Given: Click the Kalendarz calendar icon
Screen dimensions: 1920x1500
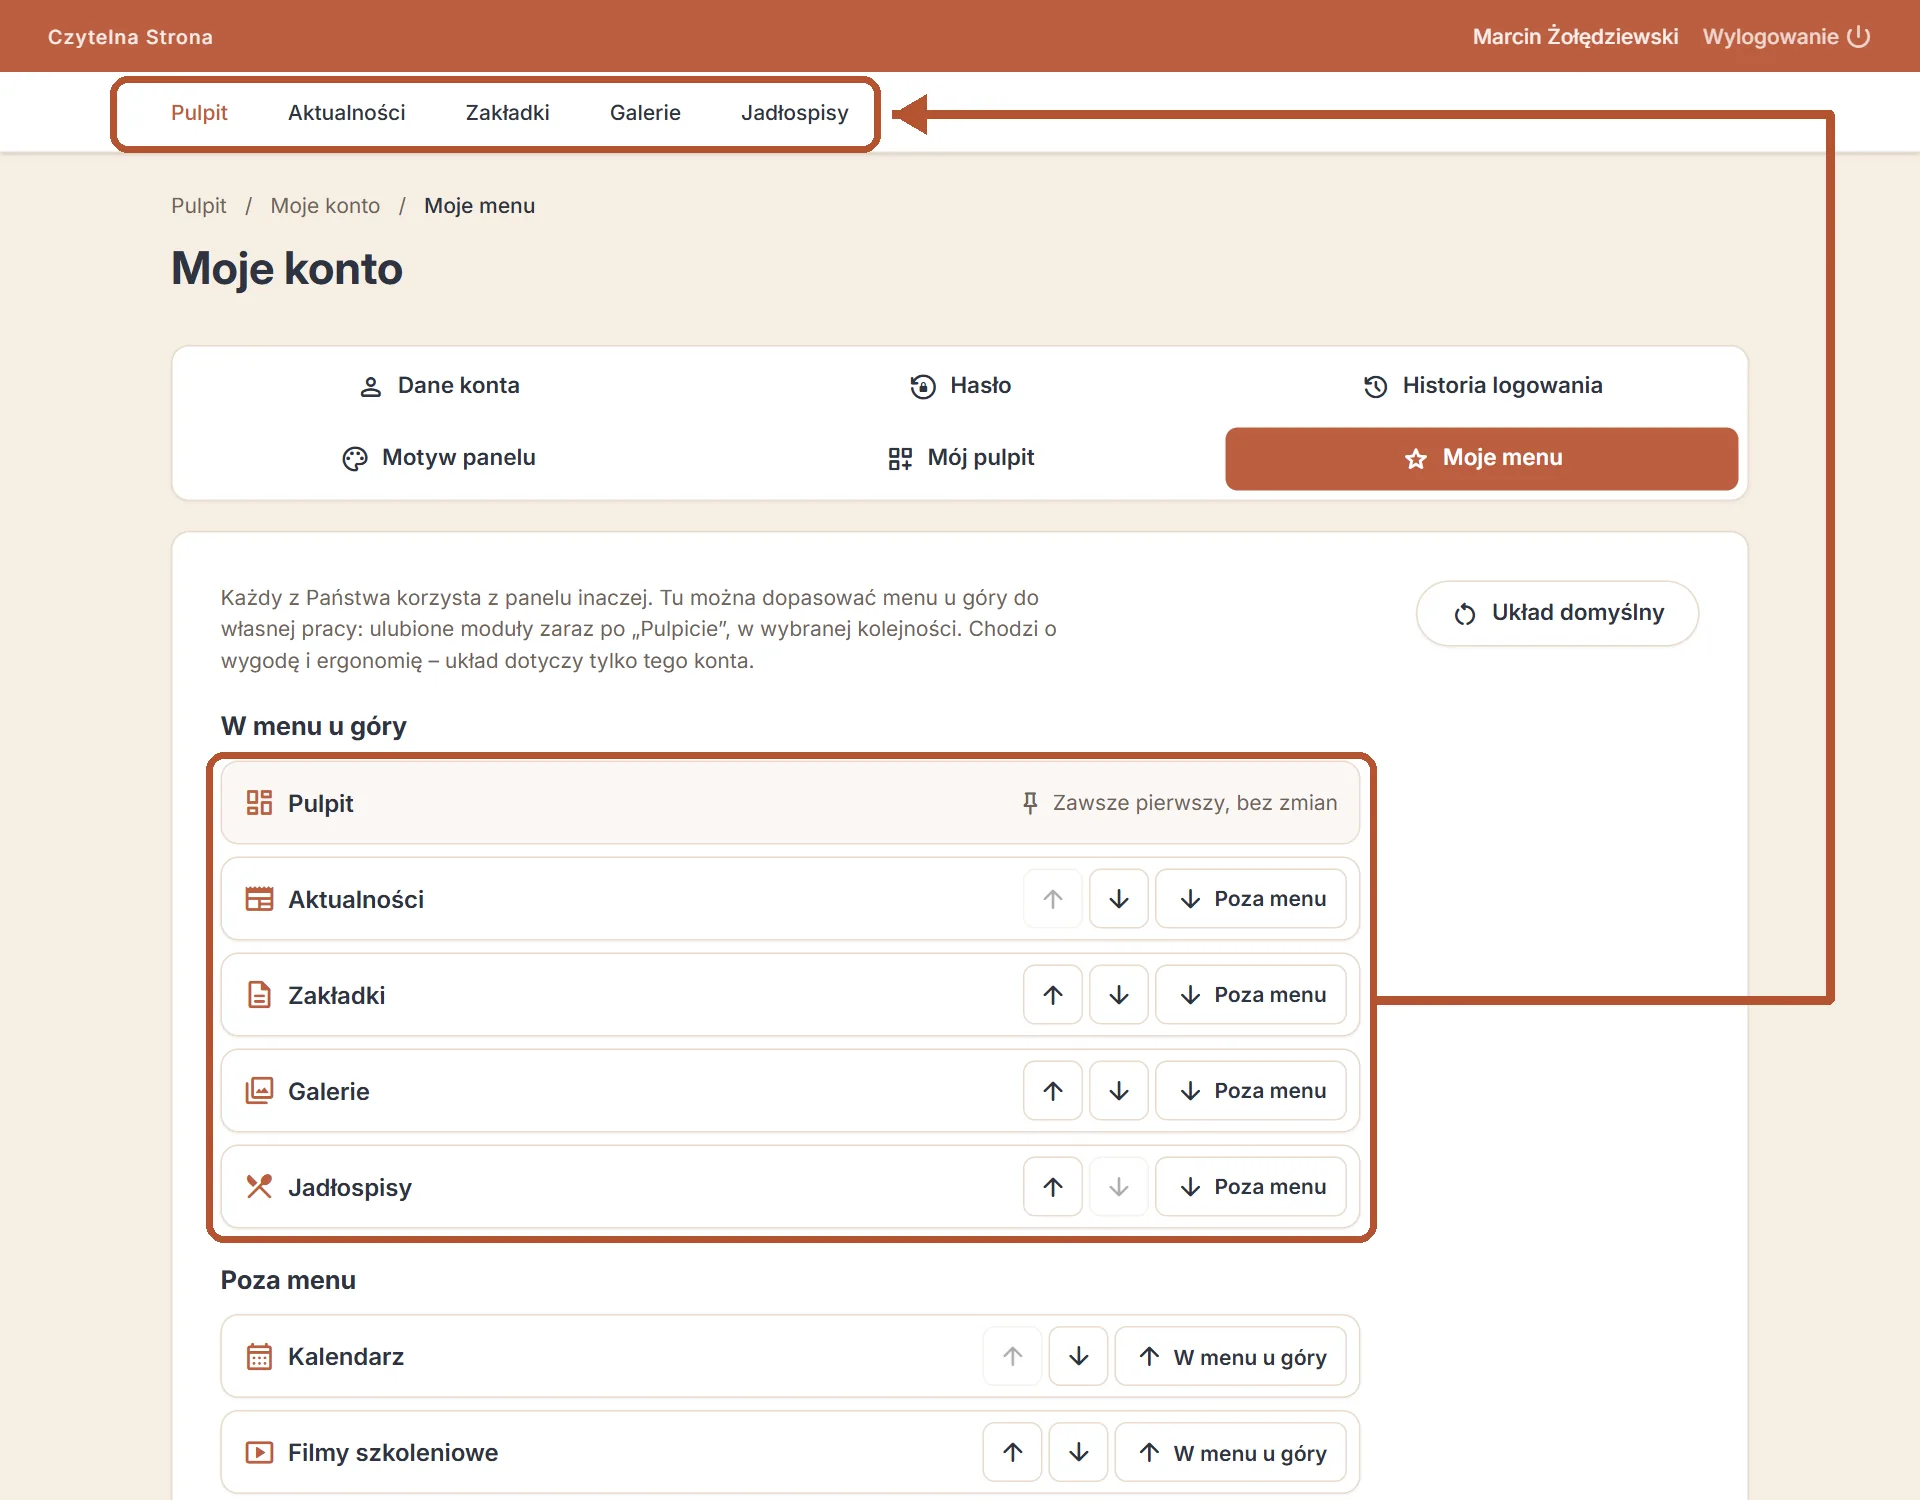Looking at the screenshot, I should [259, 1357].
